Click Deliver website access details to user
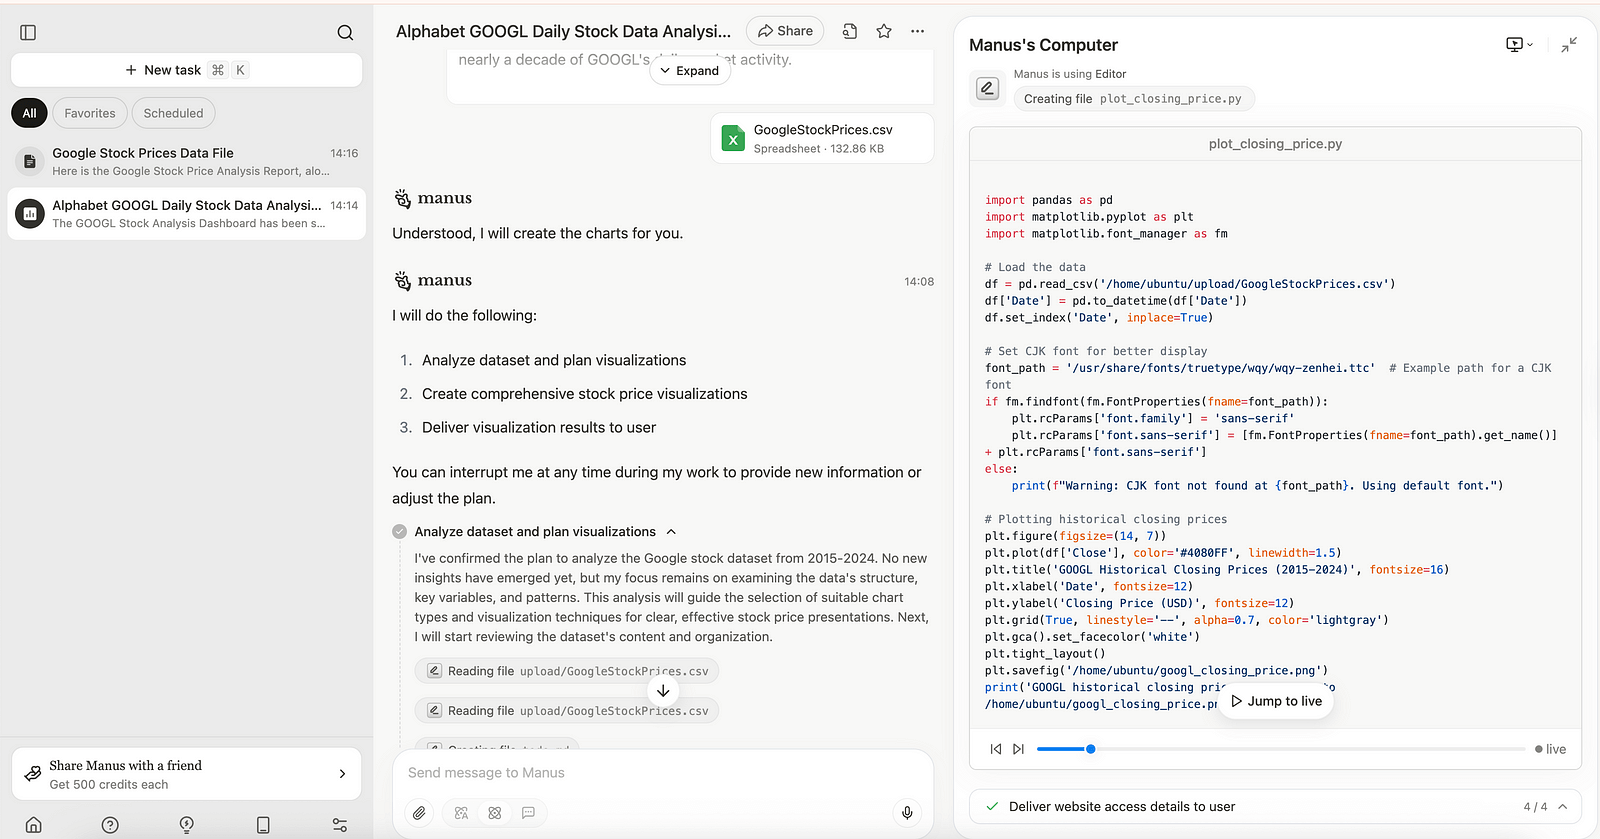1600x839 pixels. pos(1122,807)
